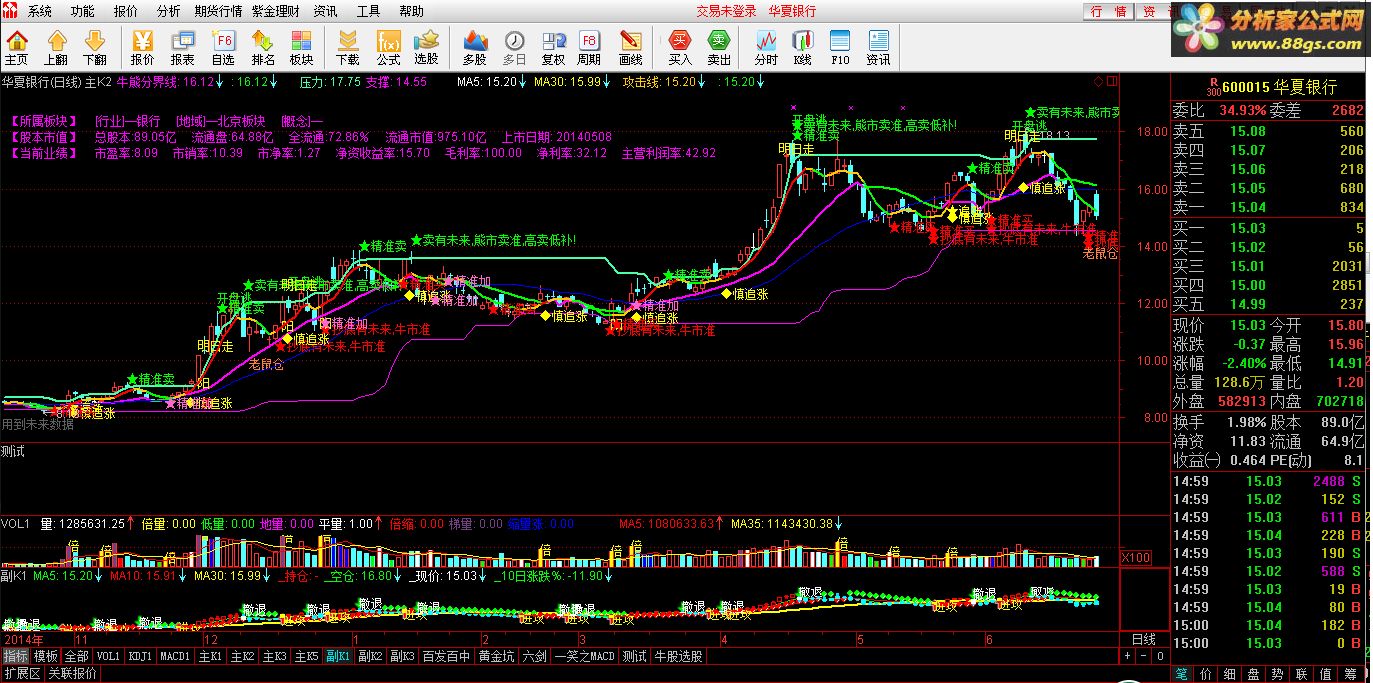Screen dimensions: 1373x683
Task: Select the MACD1 indicator tab
Action: coord(175,657)
